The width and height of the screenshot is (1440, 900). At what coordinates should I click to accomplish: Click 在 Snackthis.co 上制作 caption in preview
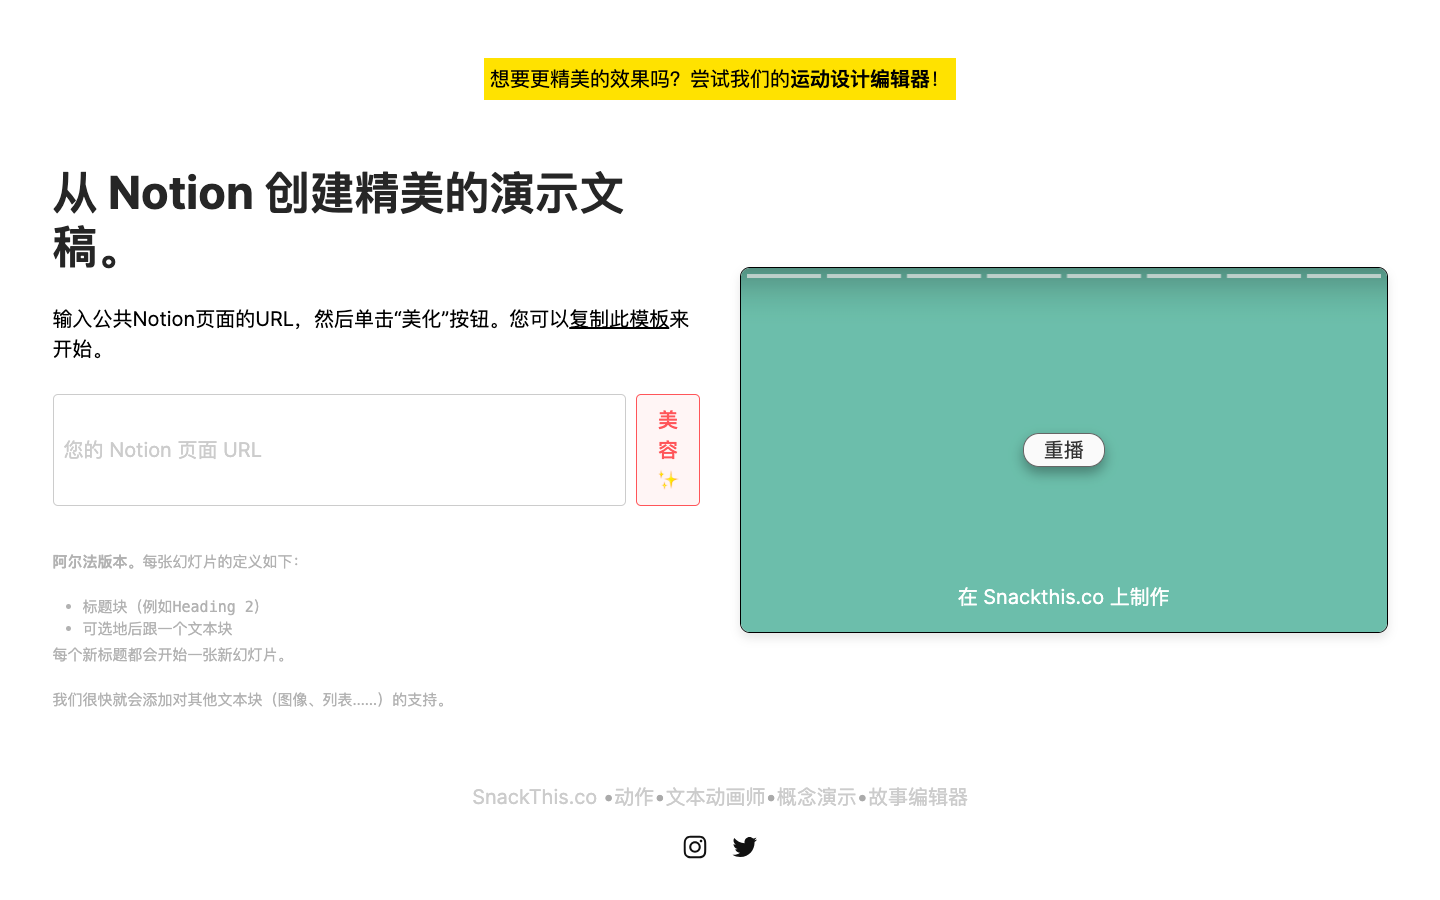1064,597
